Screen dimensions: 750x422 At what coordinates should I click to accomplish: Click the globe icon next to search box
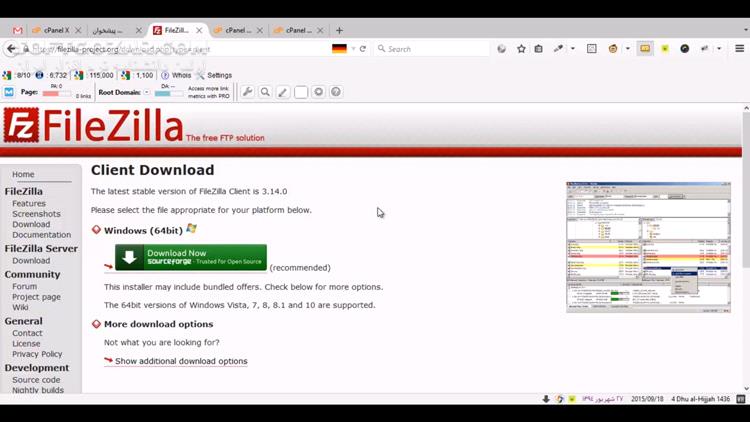click(501, 49)
